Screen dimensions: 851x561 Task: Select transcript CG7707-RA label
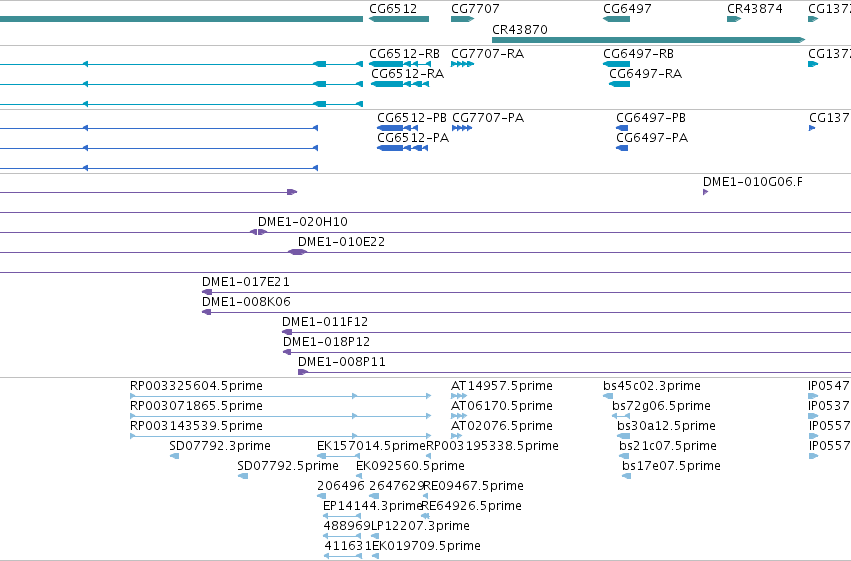[x=487, y=54]
